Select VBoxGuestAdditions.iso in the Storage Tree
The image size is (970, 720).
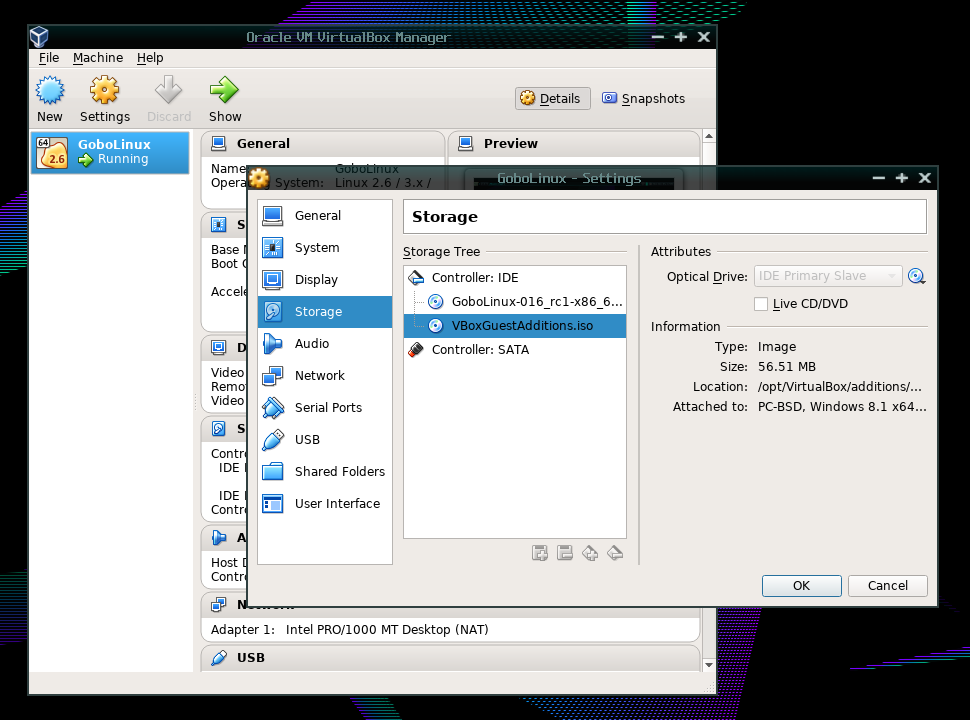pyautogui.click(x=520, y=325)
